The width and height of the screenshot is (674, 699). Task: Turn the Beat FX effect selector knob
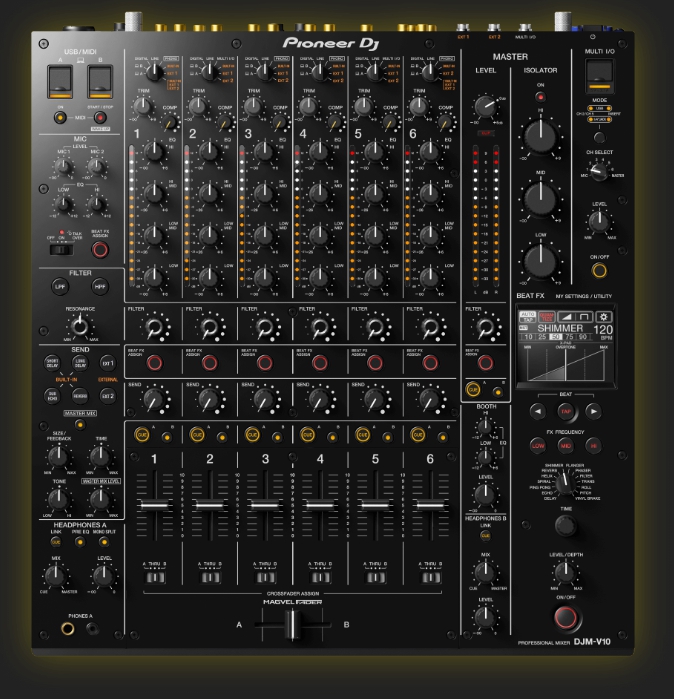click(x=566, y=484)
